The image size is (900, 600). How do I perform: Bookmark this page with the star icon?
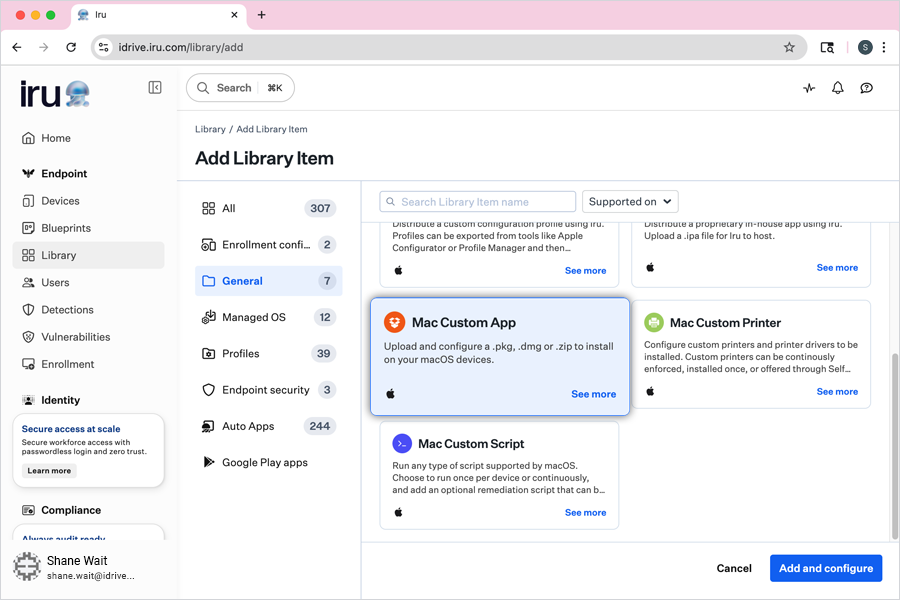point(789,47)
